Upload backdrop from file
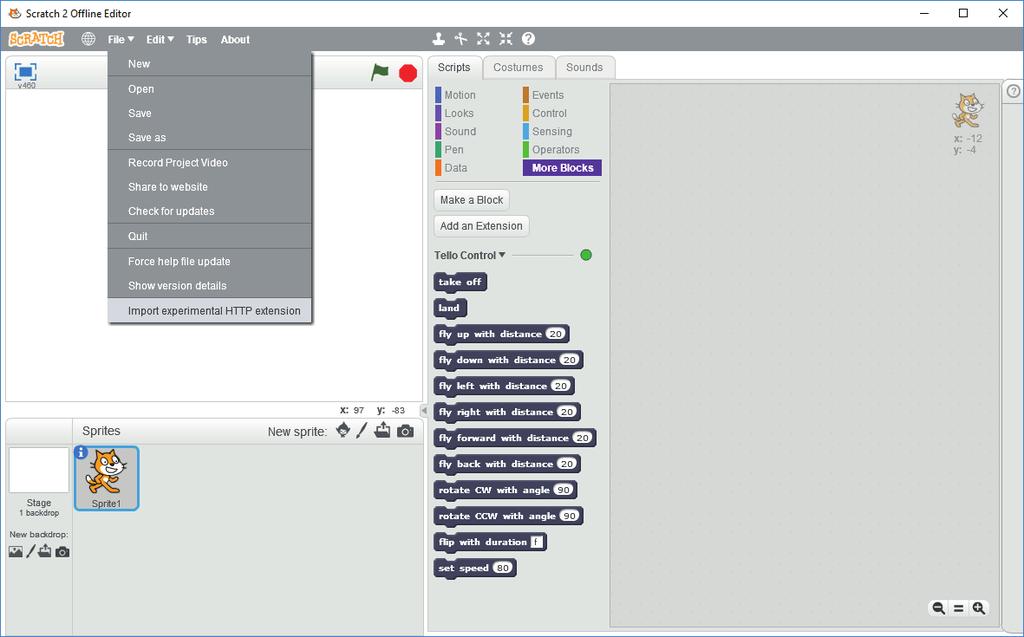The width and height of the screenshot is (1024, 637). pos(44,551)
